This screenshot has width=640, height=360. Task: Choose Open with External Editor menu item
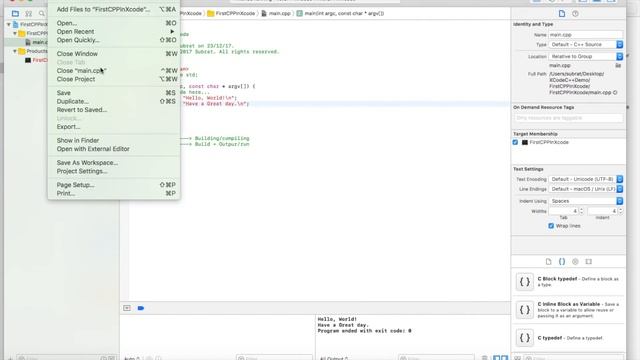click(x=114, y=149)
